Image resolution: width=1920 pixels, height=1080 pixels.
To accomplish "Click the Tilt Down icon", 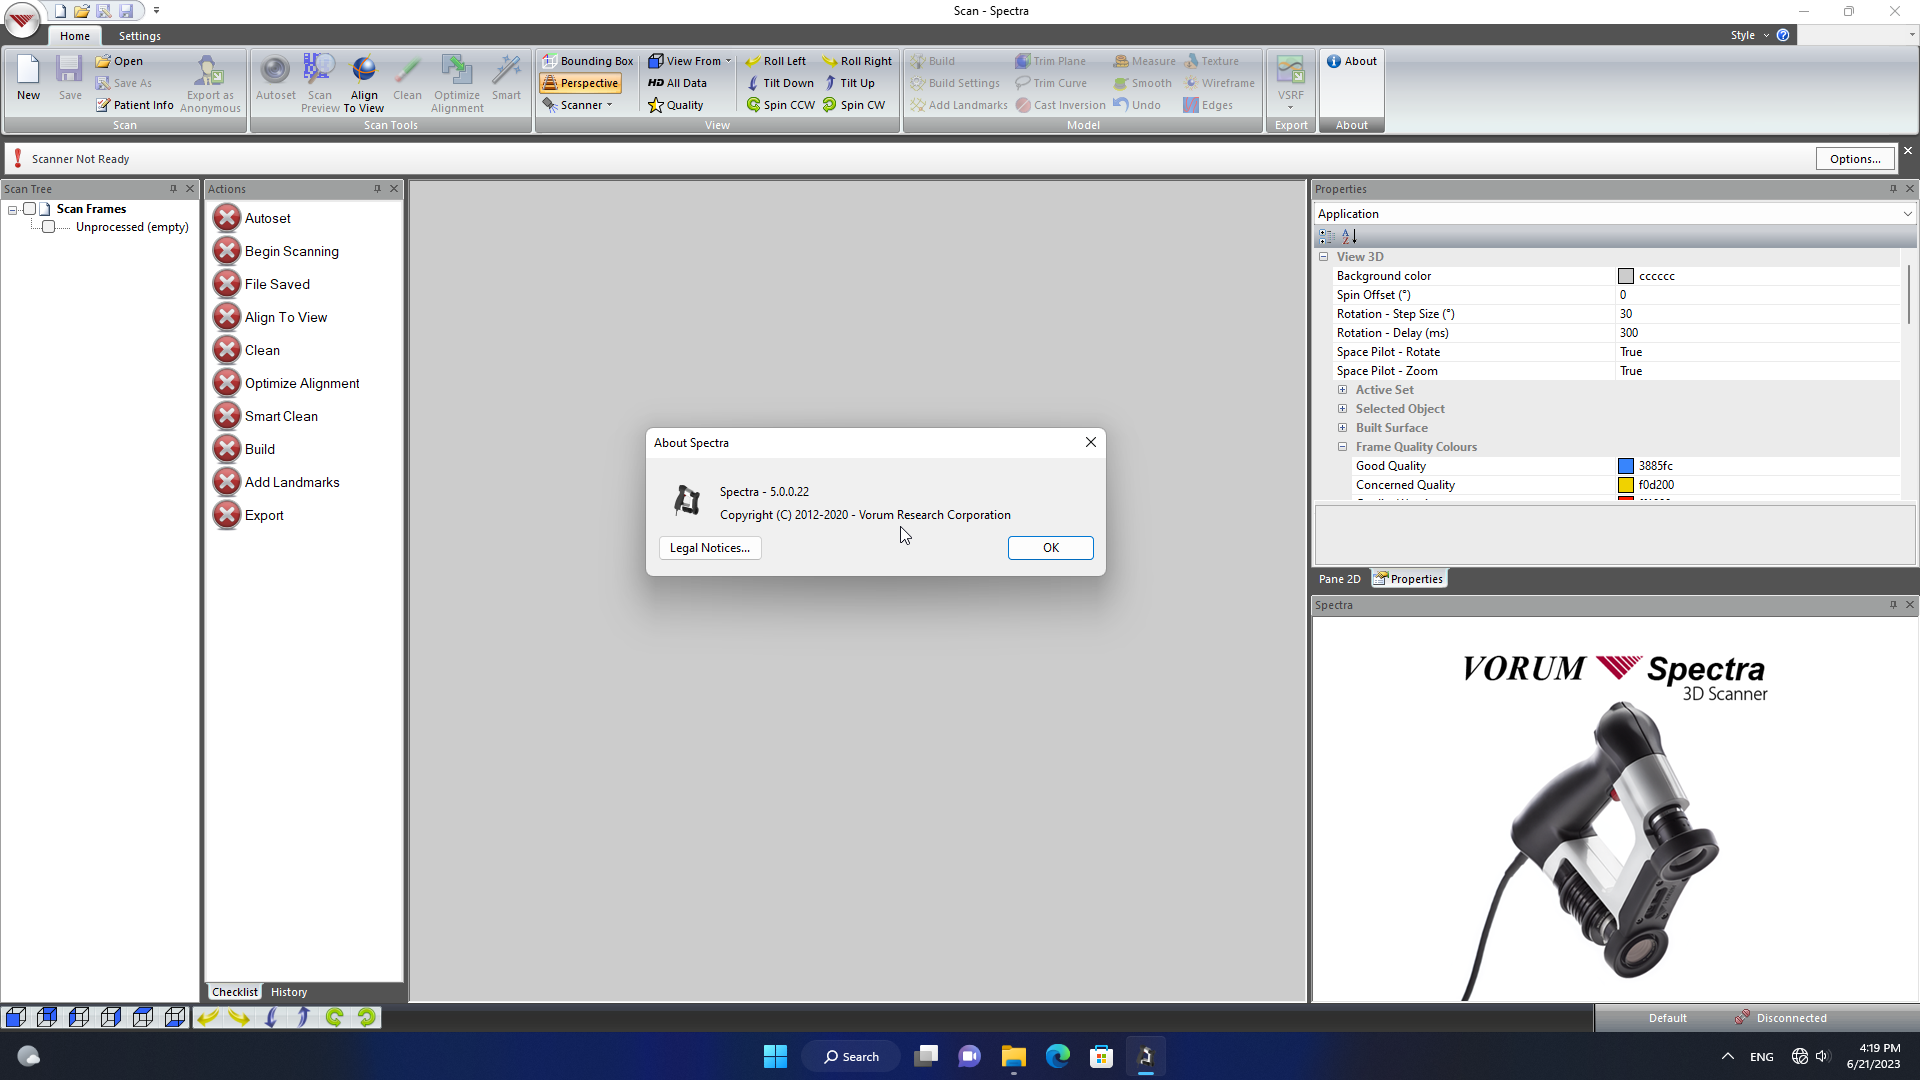I will (x=753, y=83).
